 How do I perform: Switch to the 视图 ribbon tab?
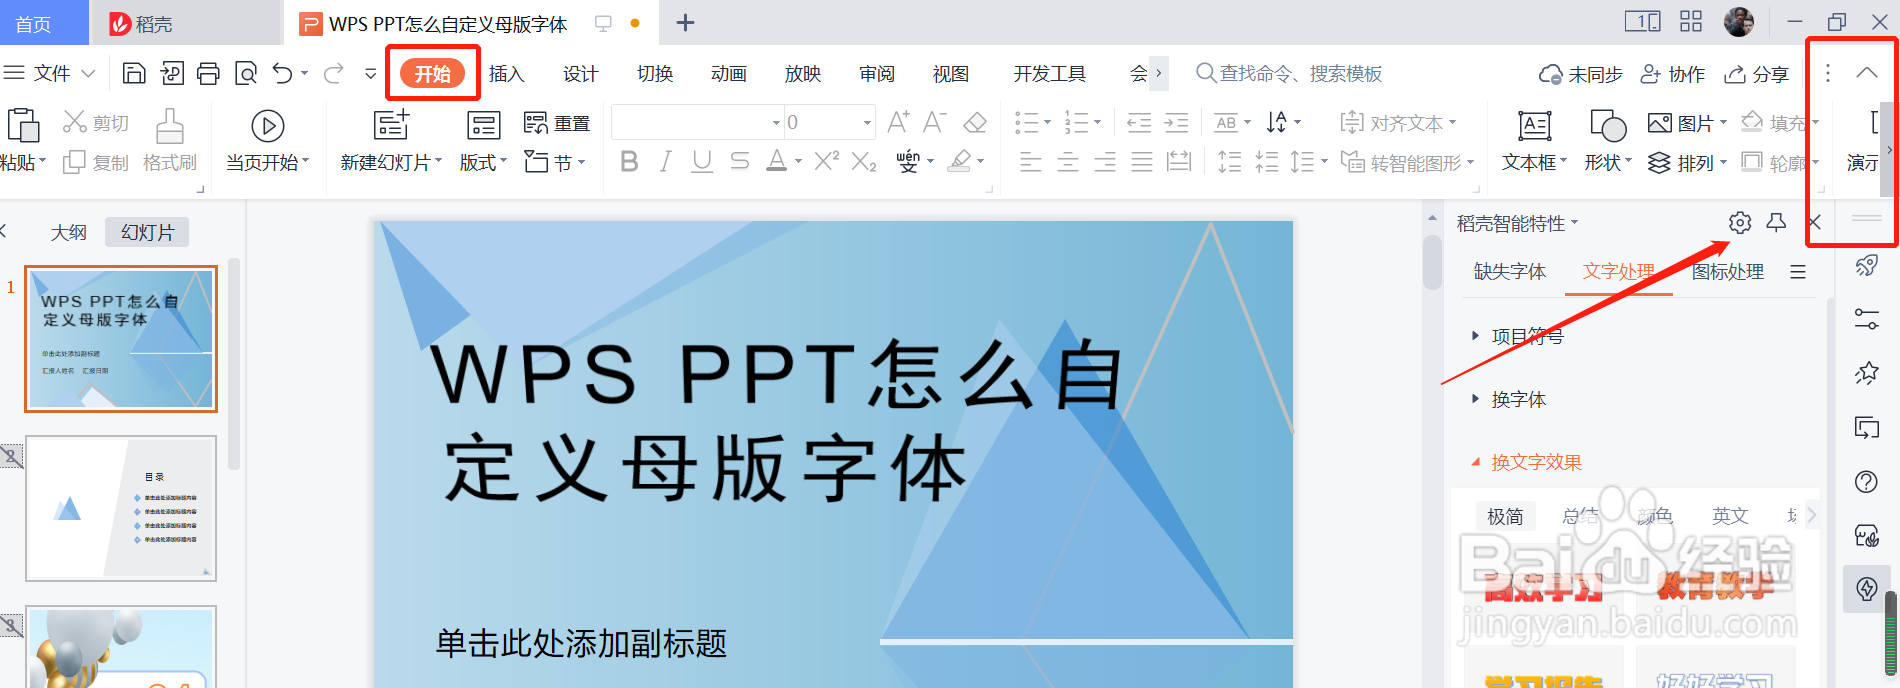click(x=950, y=73)
